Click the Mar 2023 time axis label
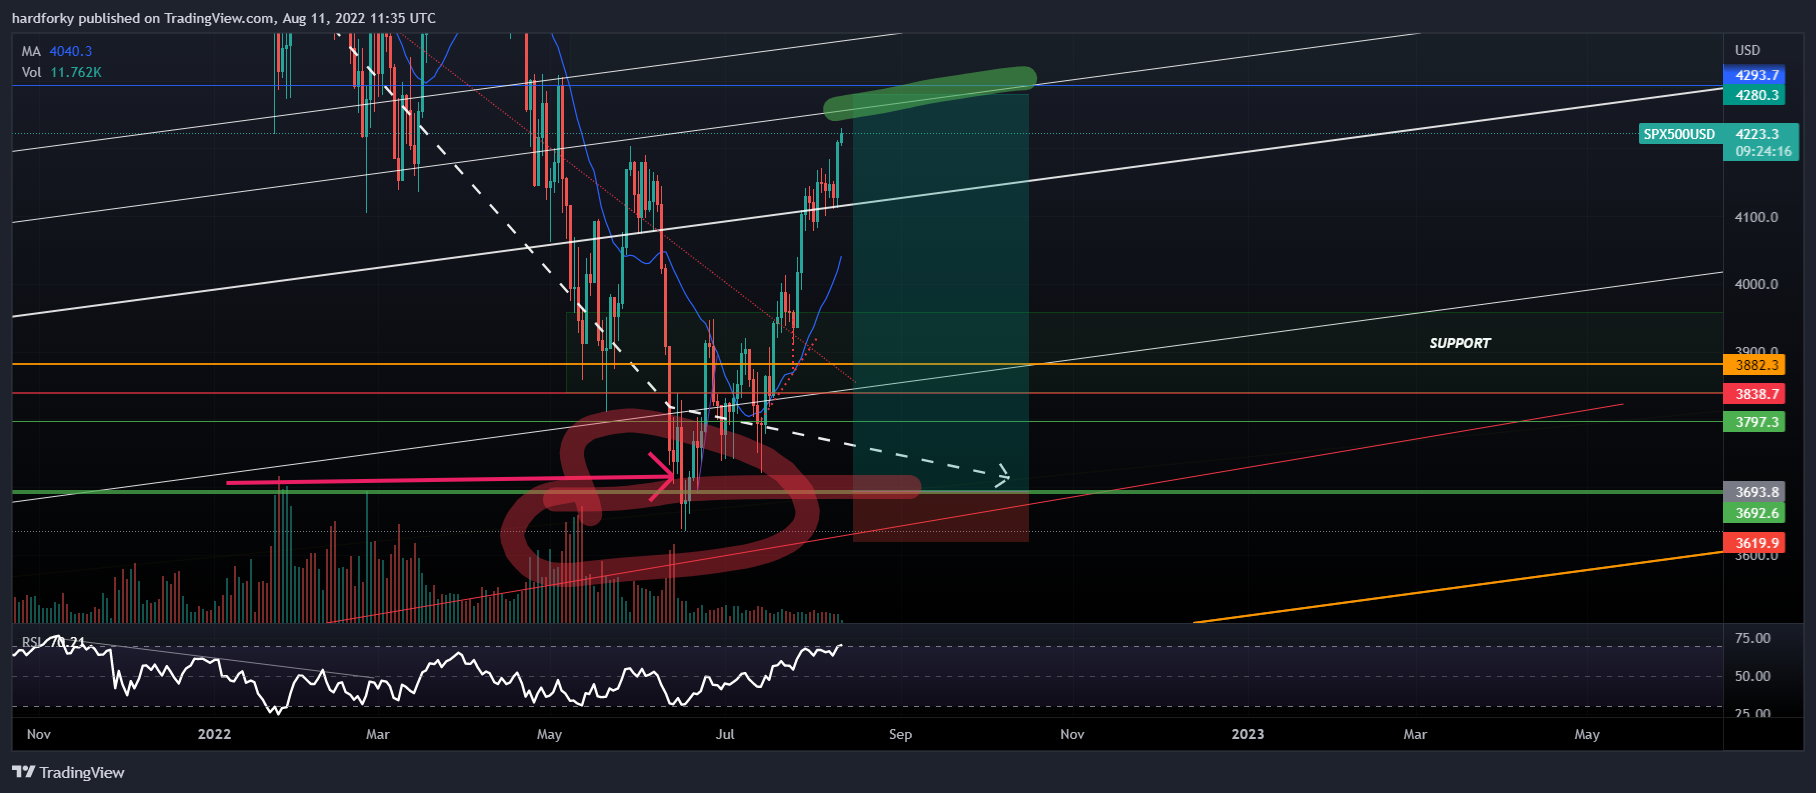Viewport: 1816px width, 793px height. [x=1415, y=734]
